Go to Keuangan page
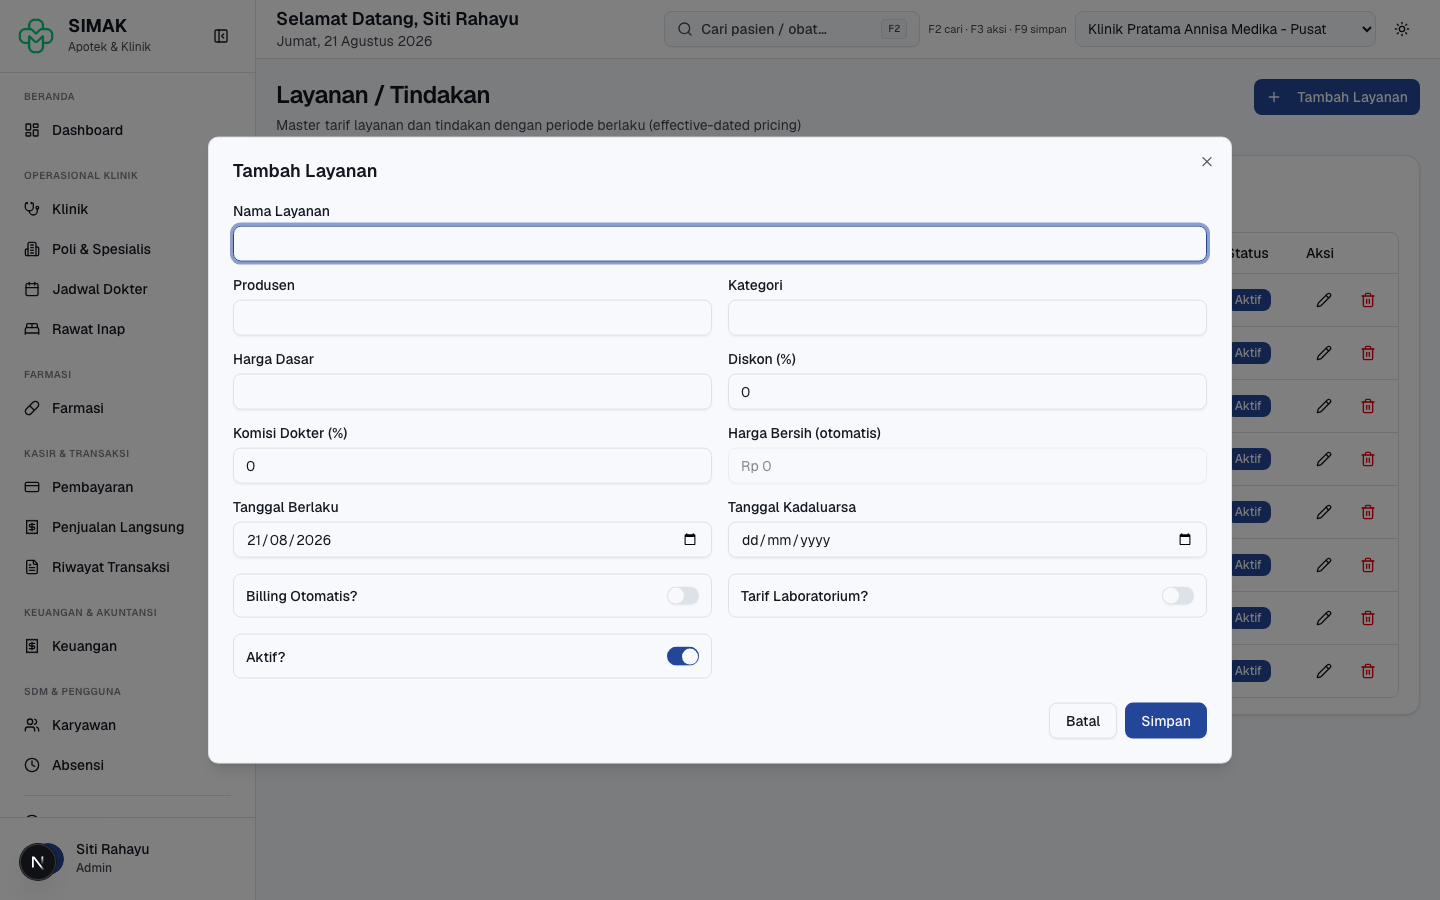This screenshot has height=900, width=1440. [127, 646]
